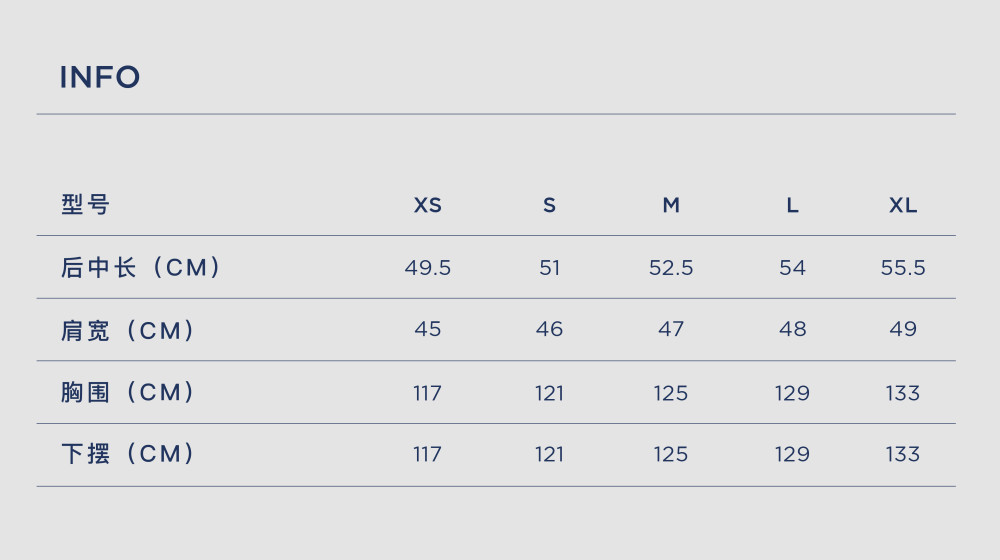Click the 下摆 row value 117
The width and height of the screenshot is (1000, 560).
coord(427,454)
